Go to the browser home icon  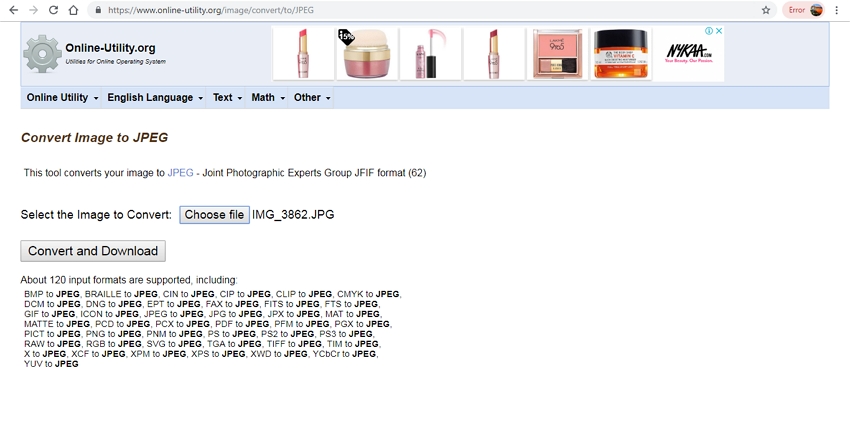pos(73,10)
